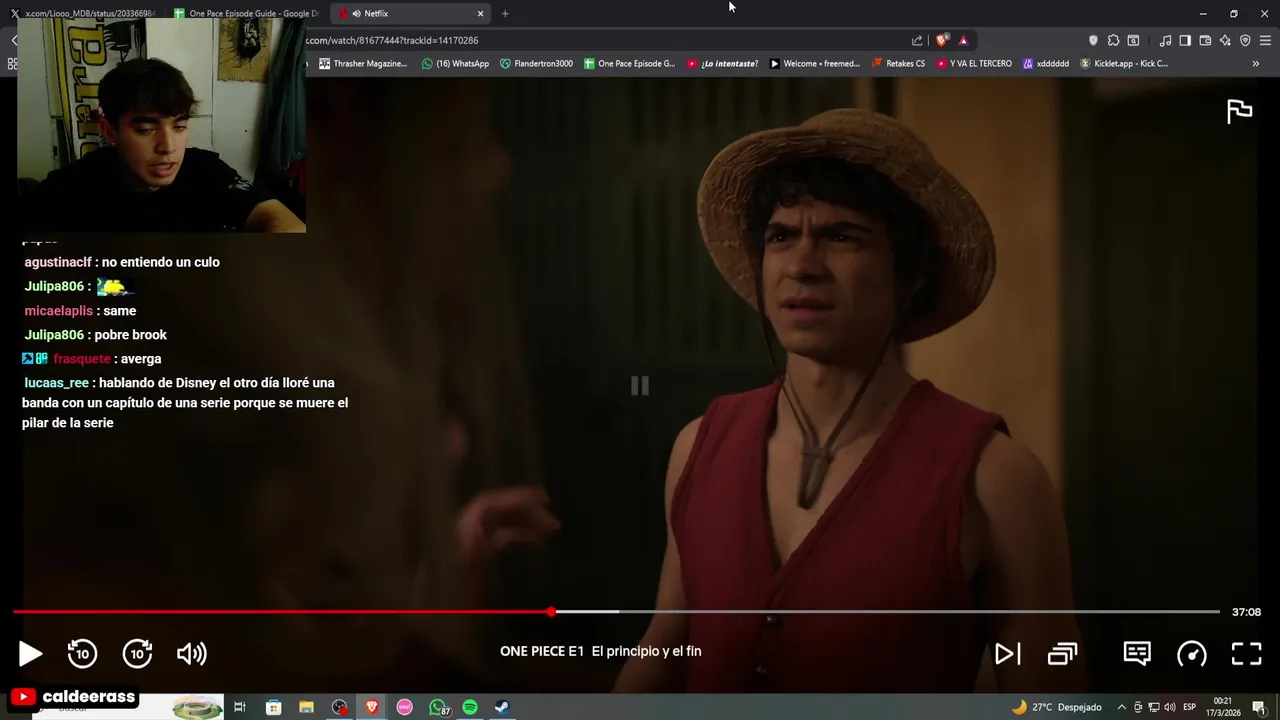
Task: Open the Thrasher Magazine bookmark
Action: 362,63
